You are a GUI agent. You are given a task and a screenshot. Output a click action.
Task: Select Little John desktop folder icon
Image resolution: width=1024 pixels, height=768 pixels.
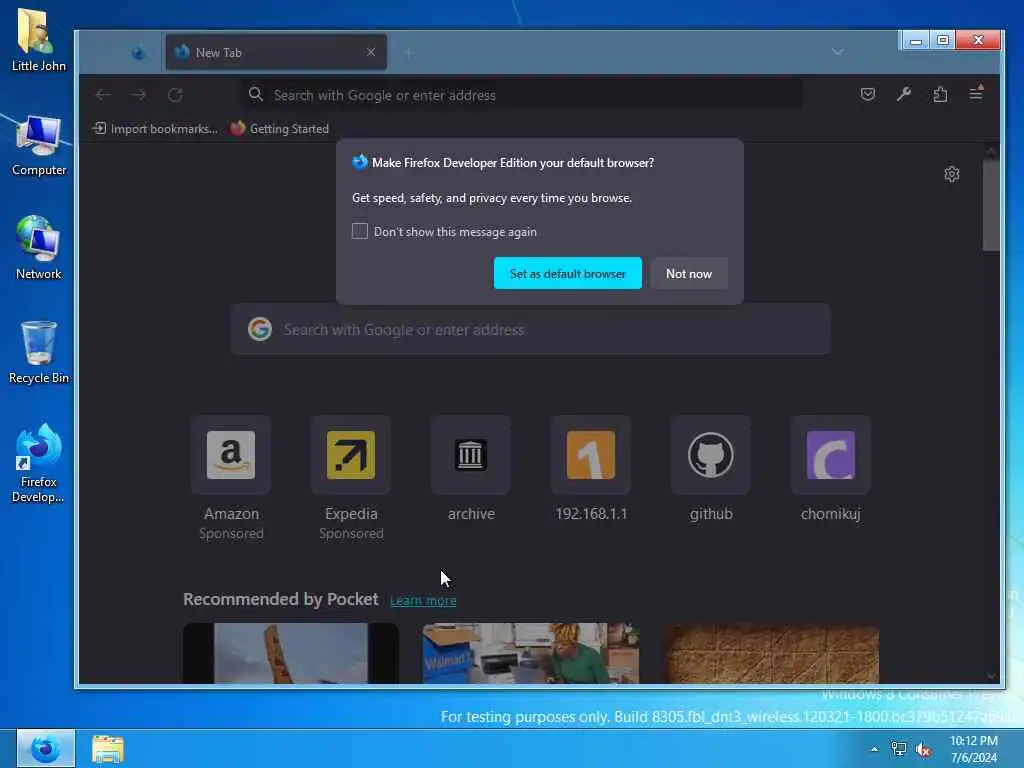click(39, 40)
